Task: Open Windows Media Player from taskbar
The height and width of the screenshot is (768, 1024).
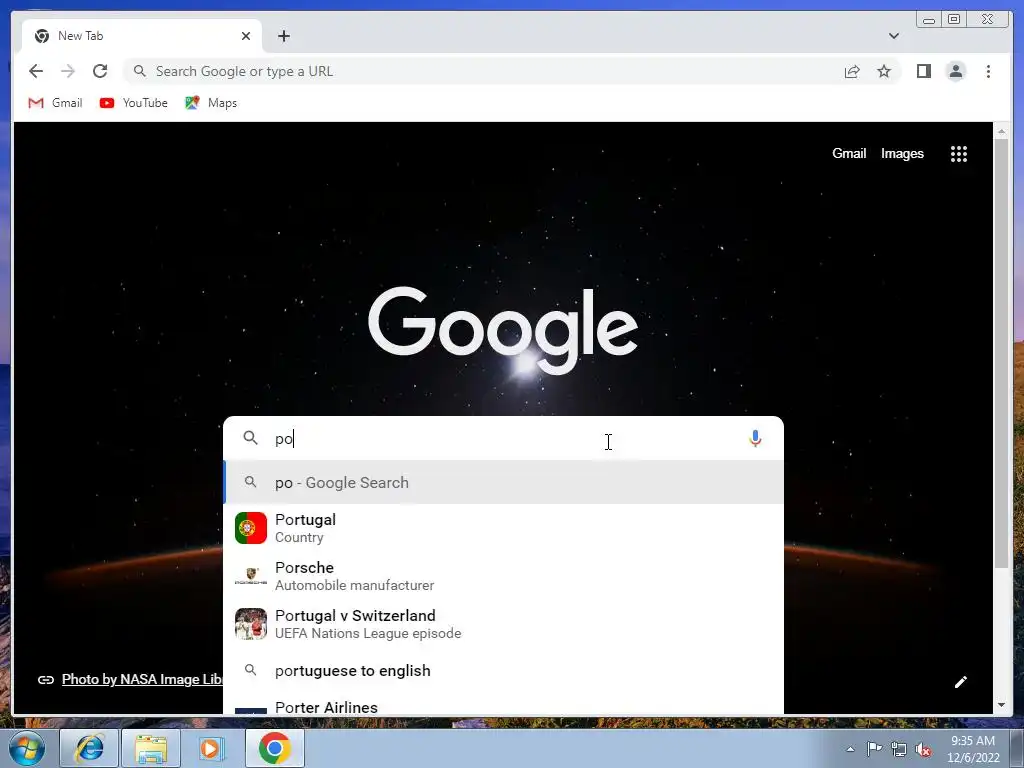Action: [212, 748]
